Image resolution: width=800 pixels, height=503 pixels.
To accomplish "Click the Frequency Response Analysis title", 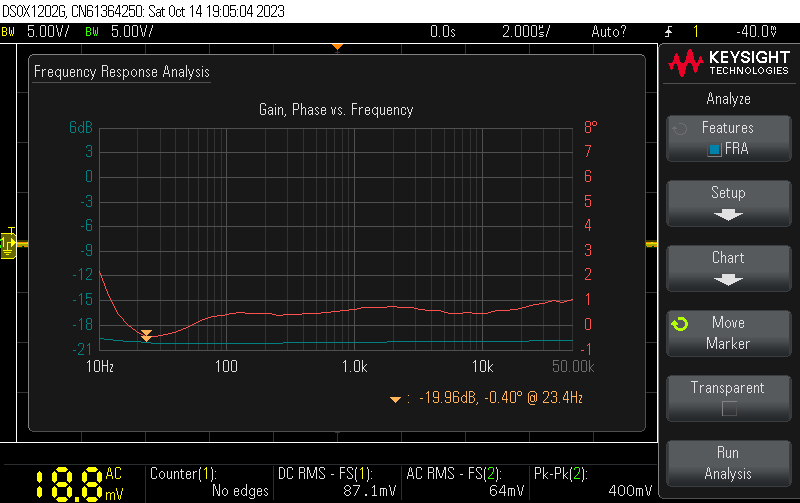I will [x=121, y=71].
